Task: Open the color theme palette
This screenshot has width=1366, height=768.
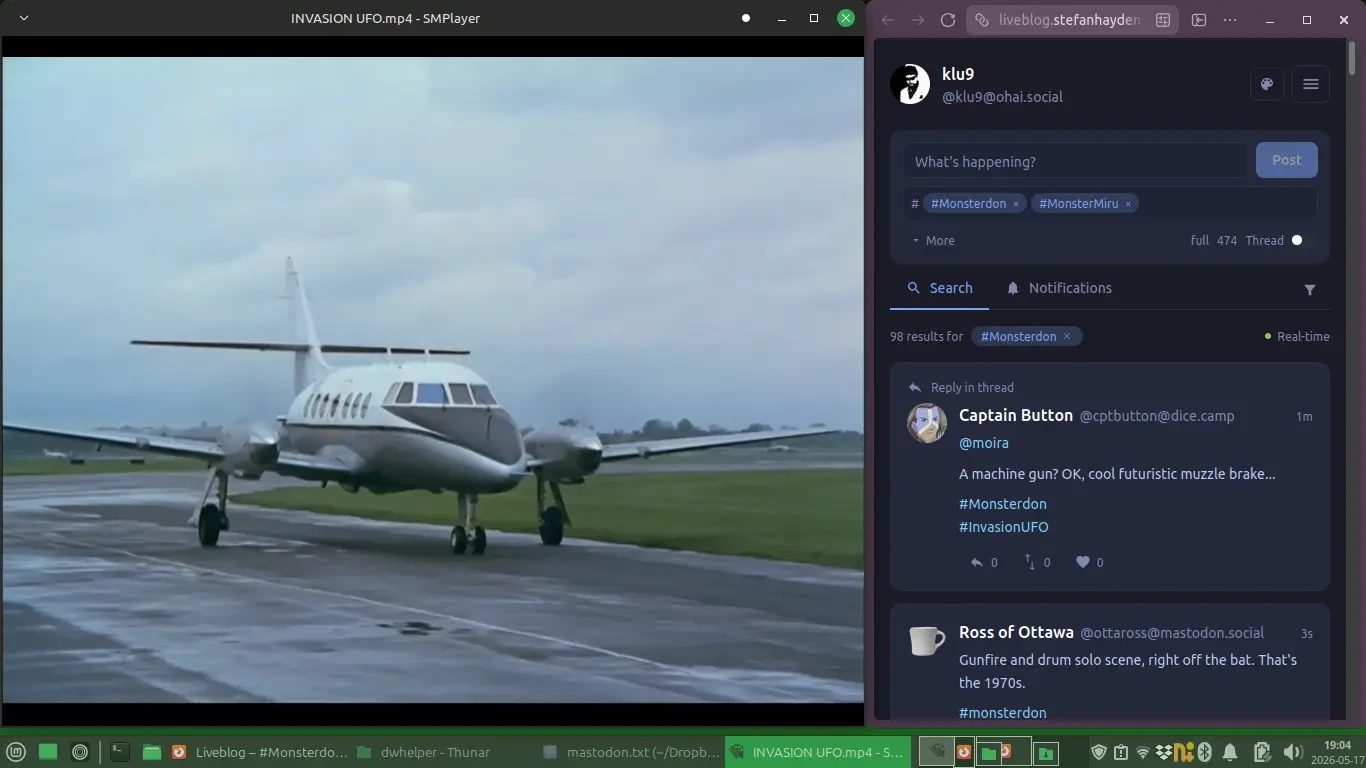Action: (x=1267, y=84)
